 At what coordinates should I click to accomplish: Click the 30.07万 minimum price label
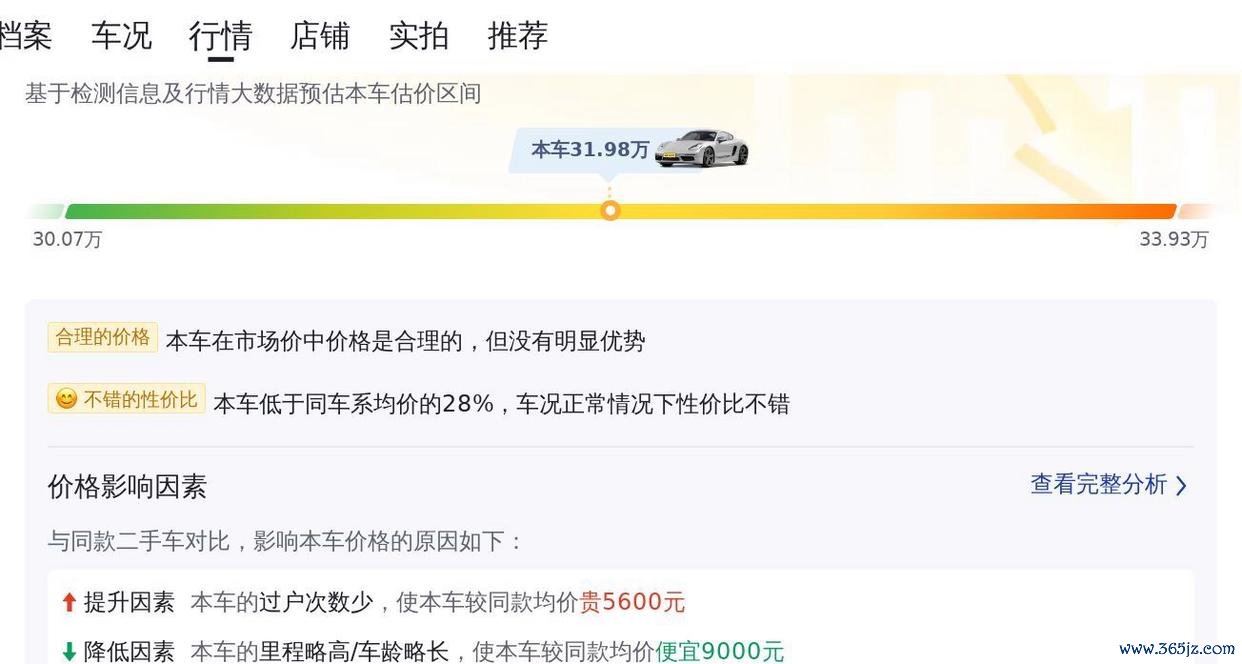tap(67, 240)
